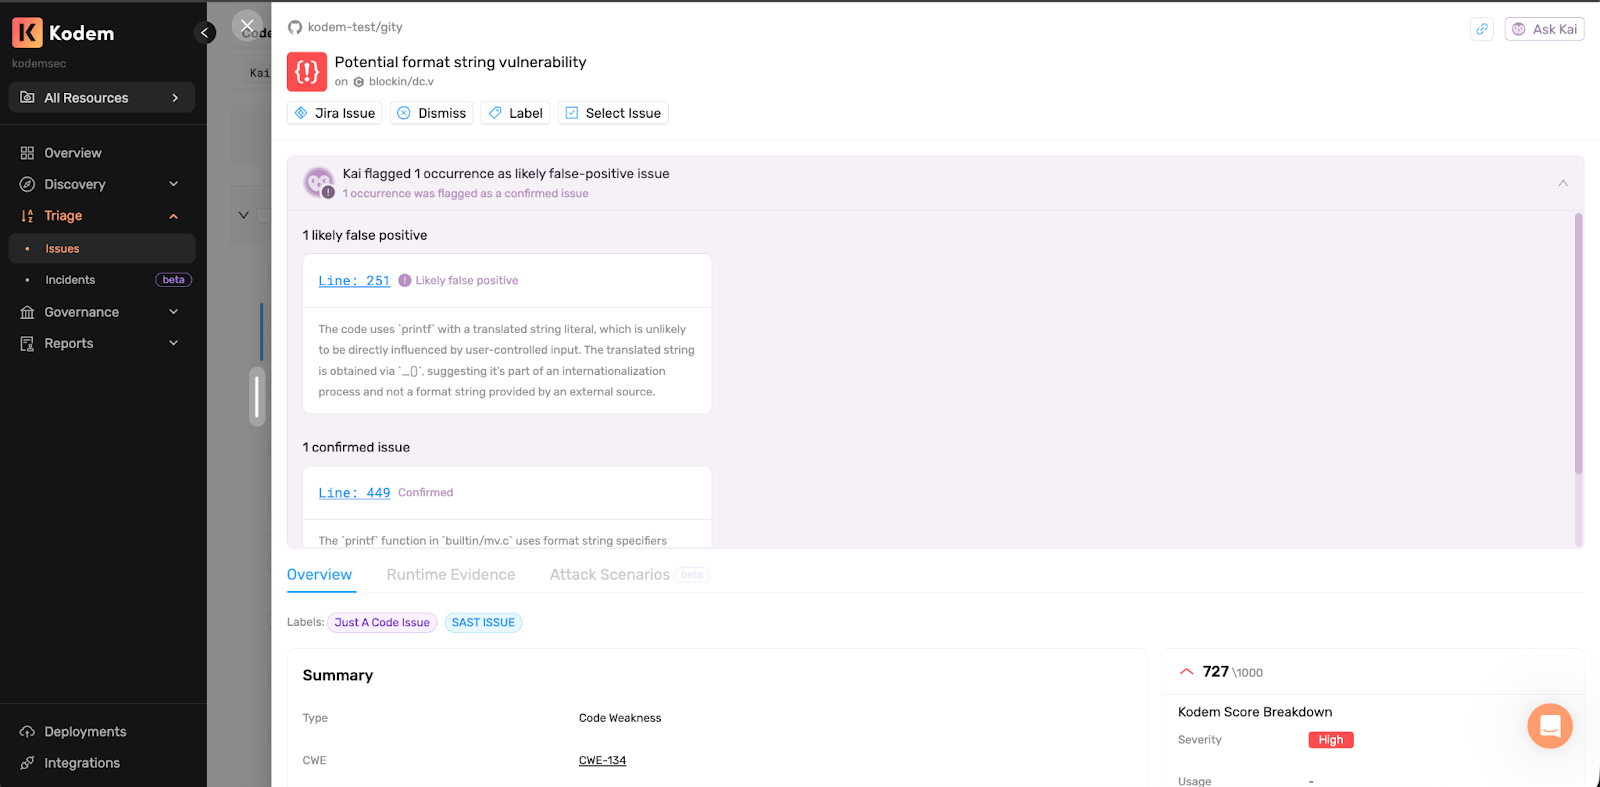The height and width of the screenshot is (787, 1600).
Task: Click the blockin/dc.v file path
Action: (x=401, y=82)
